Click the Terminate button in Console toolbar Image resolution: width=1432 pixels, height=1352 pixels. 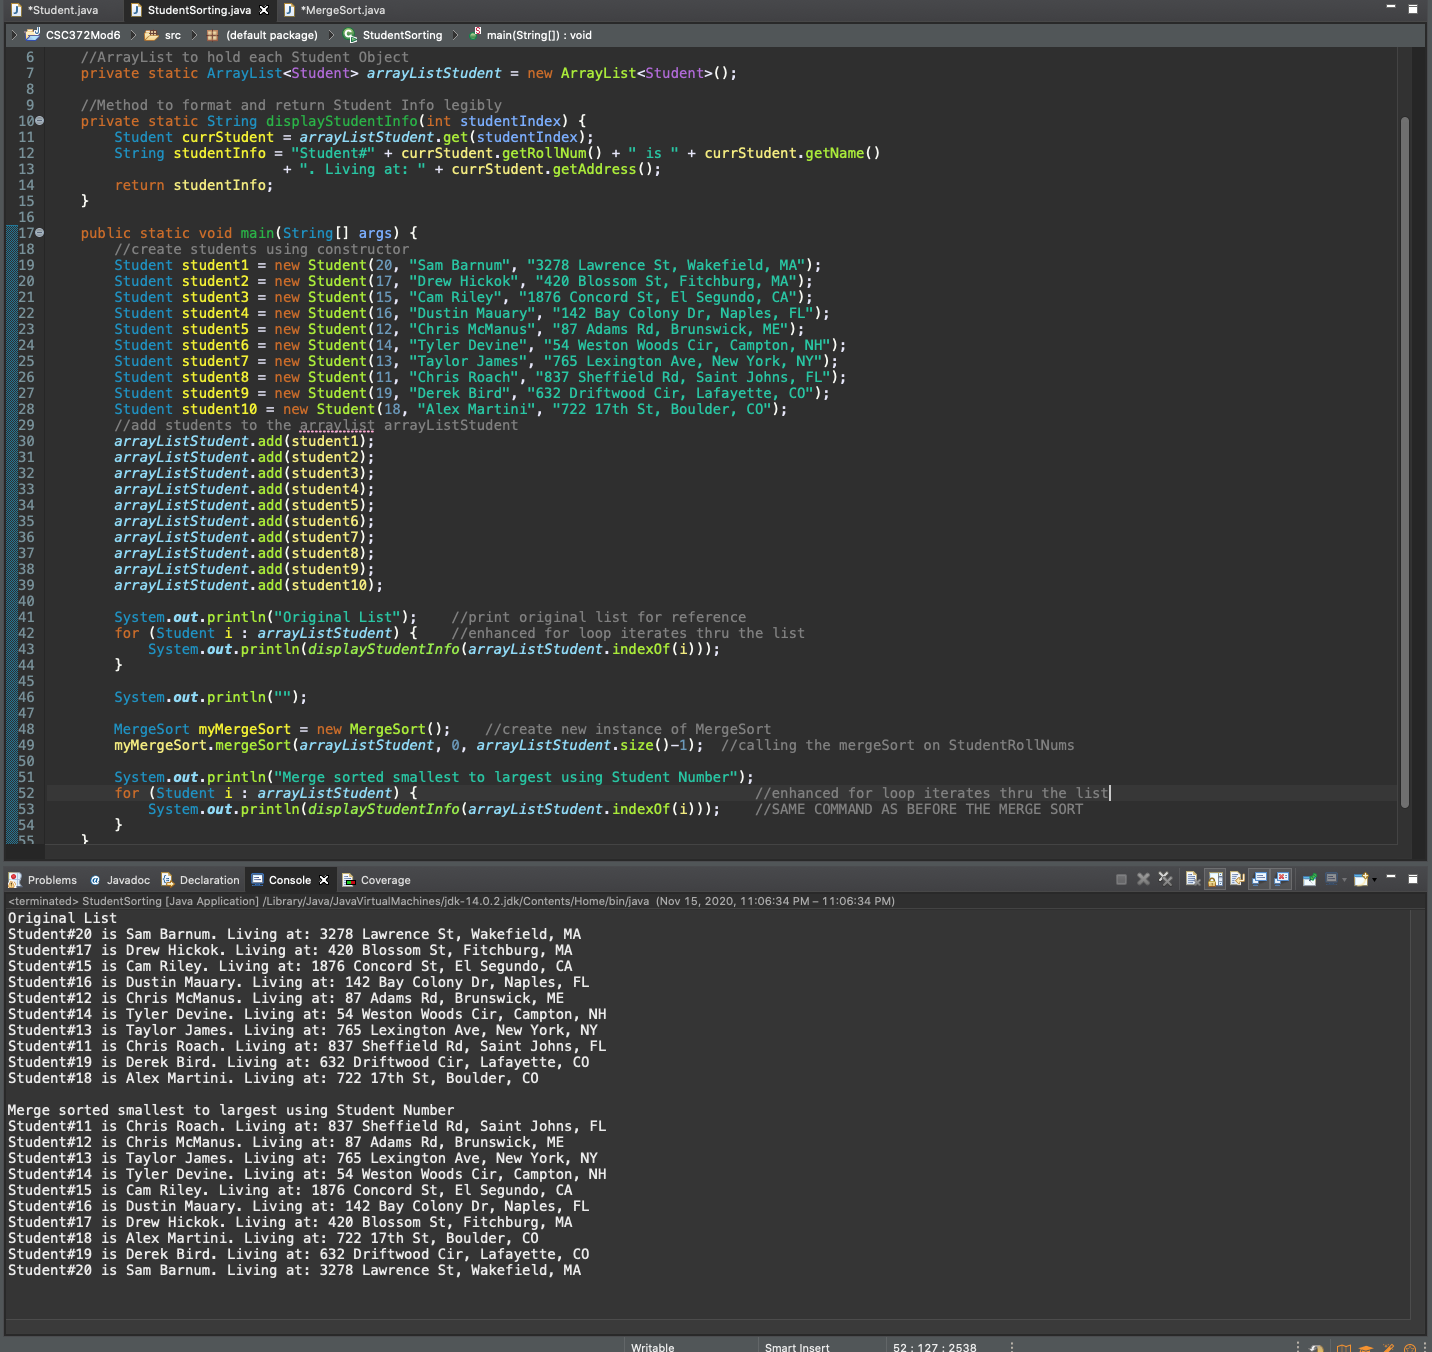tap(1121, 879)
